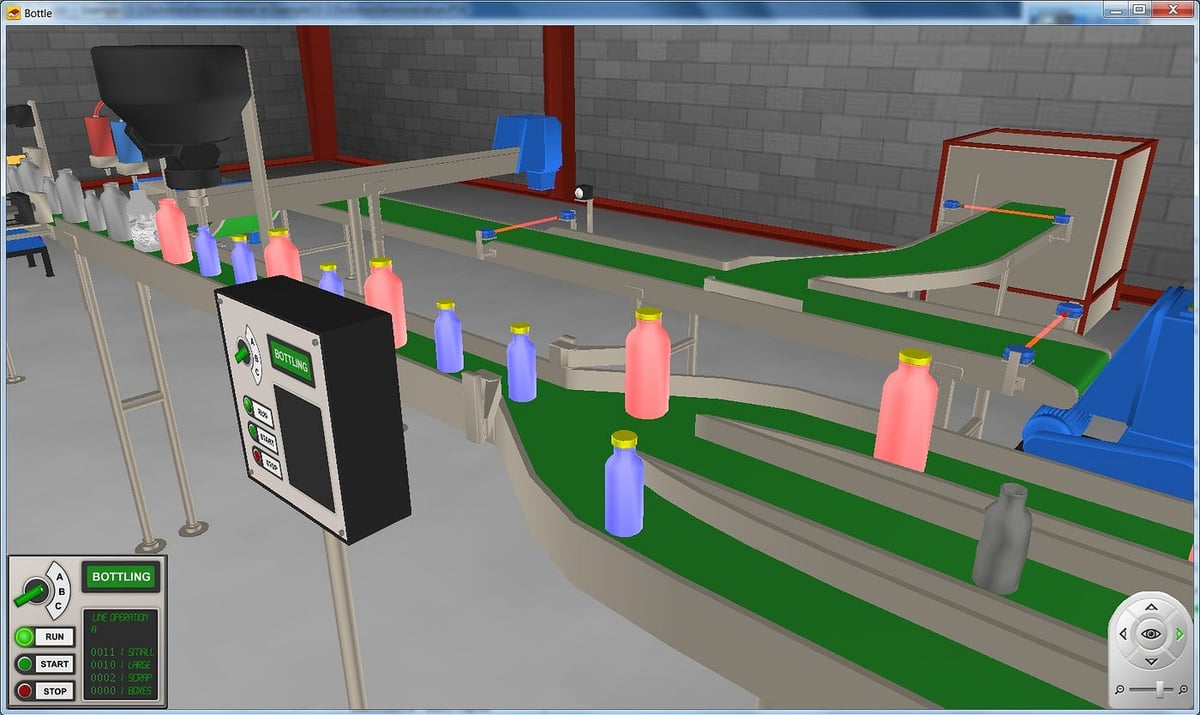Pan camera up with the up arrow

click(1151, 607)
